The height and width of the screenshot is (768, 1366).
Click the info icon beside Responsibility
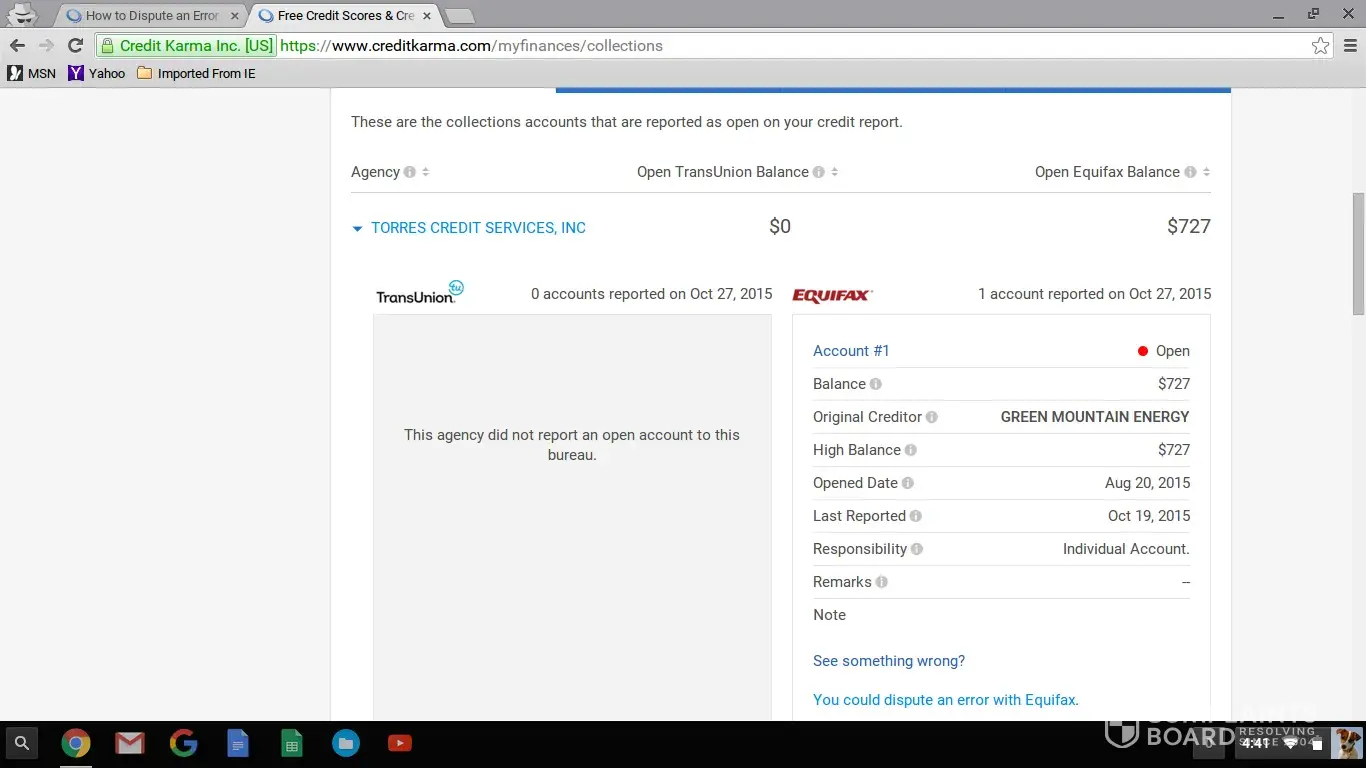point(917,549)
